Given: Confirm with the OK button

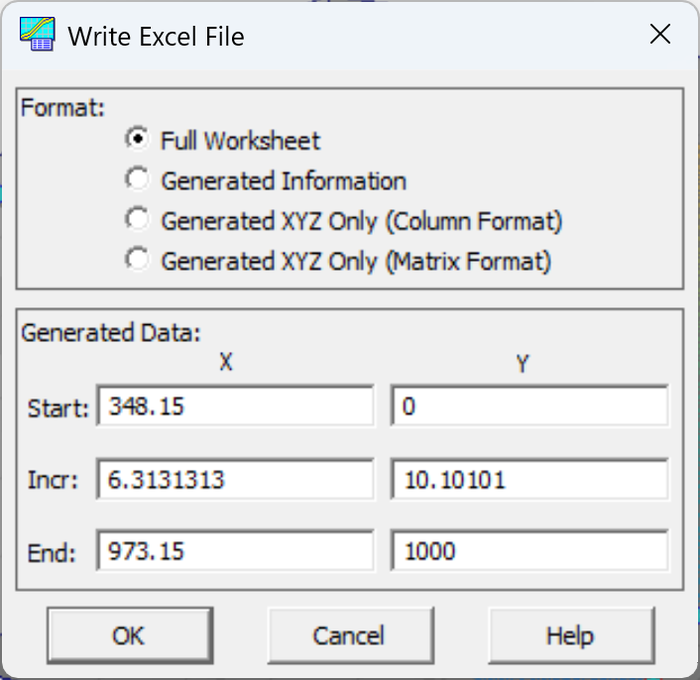Looking at the screenshot, I should (x=130, y=635).
